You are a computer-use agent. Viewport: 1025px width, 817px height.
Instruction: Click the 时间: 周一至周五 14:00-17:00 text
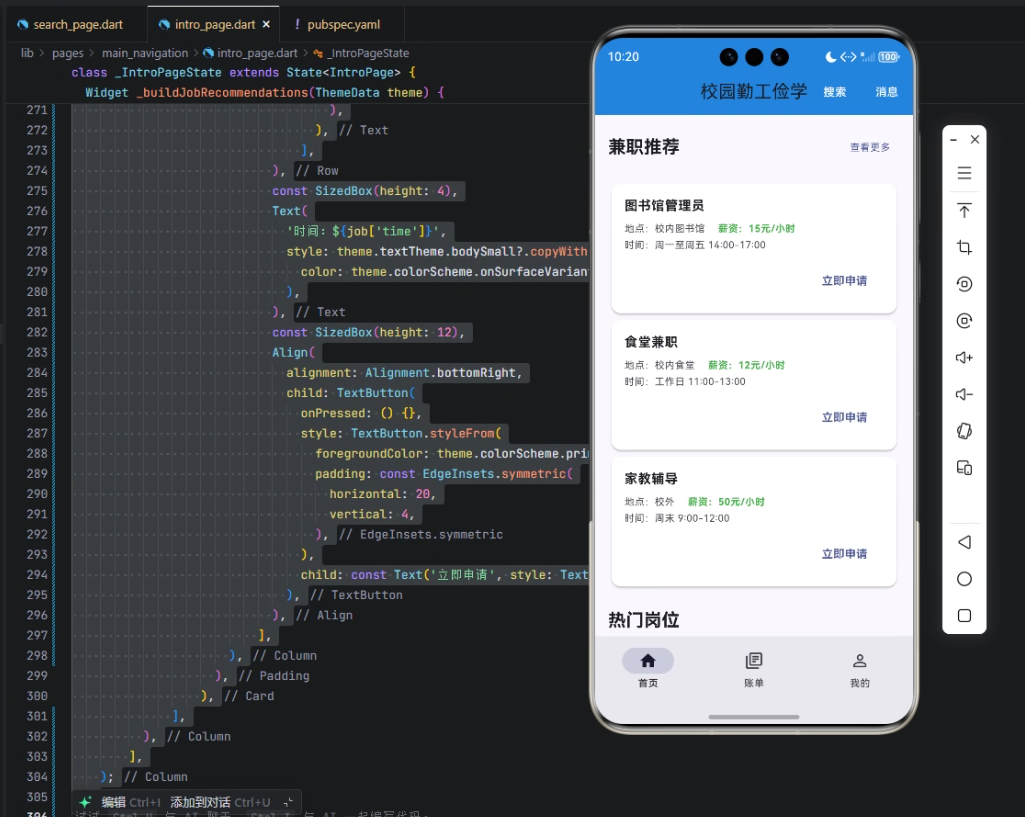coord(694,244)
